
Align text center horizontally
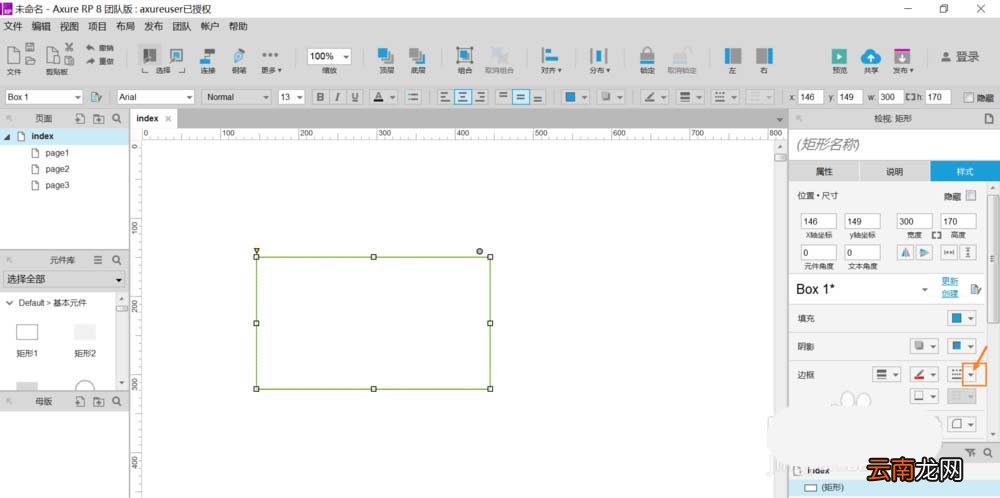(x=463, y=97)
